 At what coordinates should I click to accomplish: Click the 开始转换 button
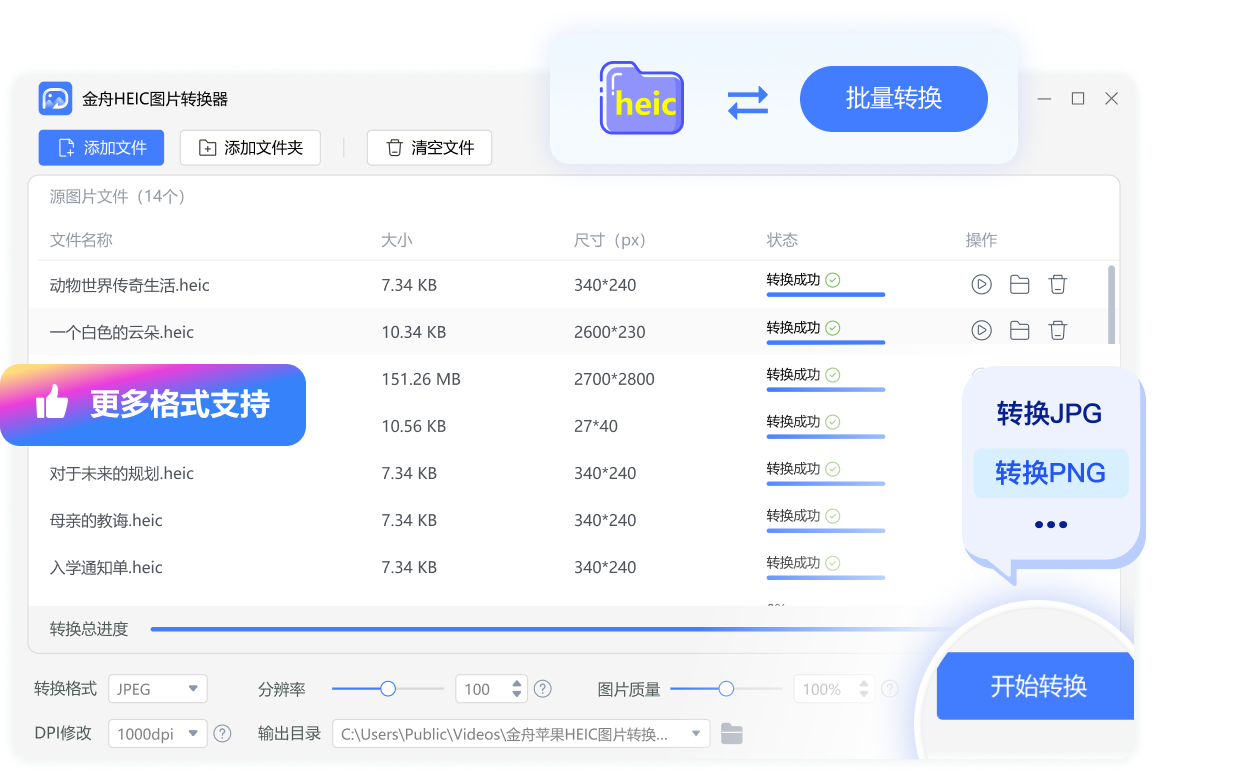(1038, 686)
